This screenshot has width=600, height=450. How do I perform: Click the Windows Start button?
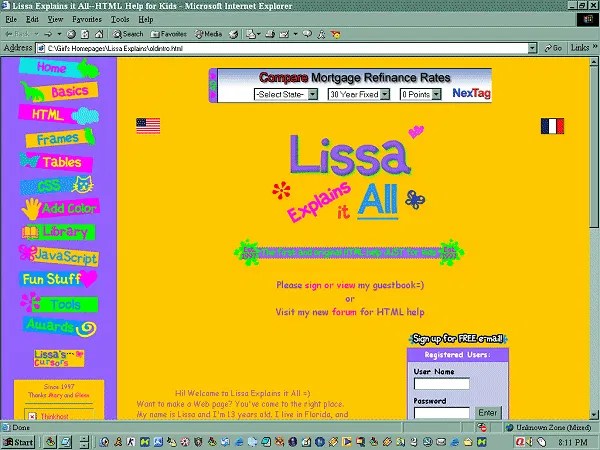point(18,441)
